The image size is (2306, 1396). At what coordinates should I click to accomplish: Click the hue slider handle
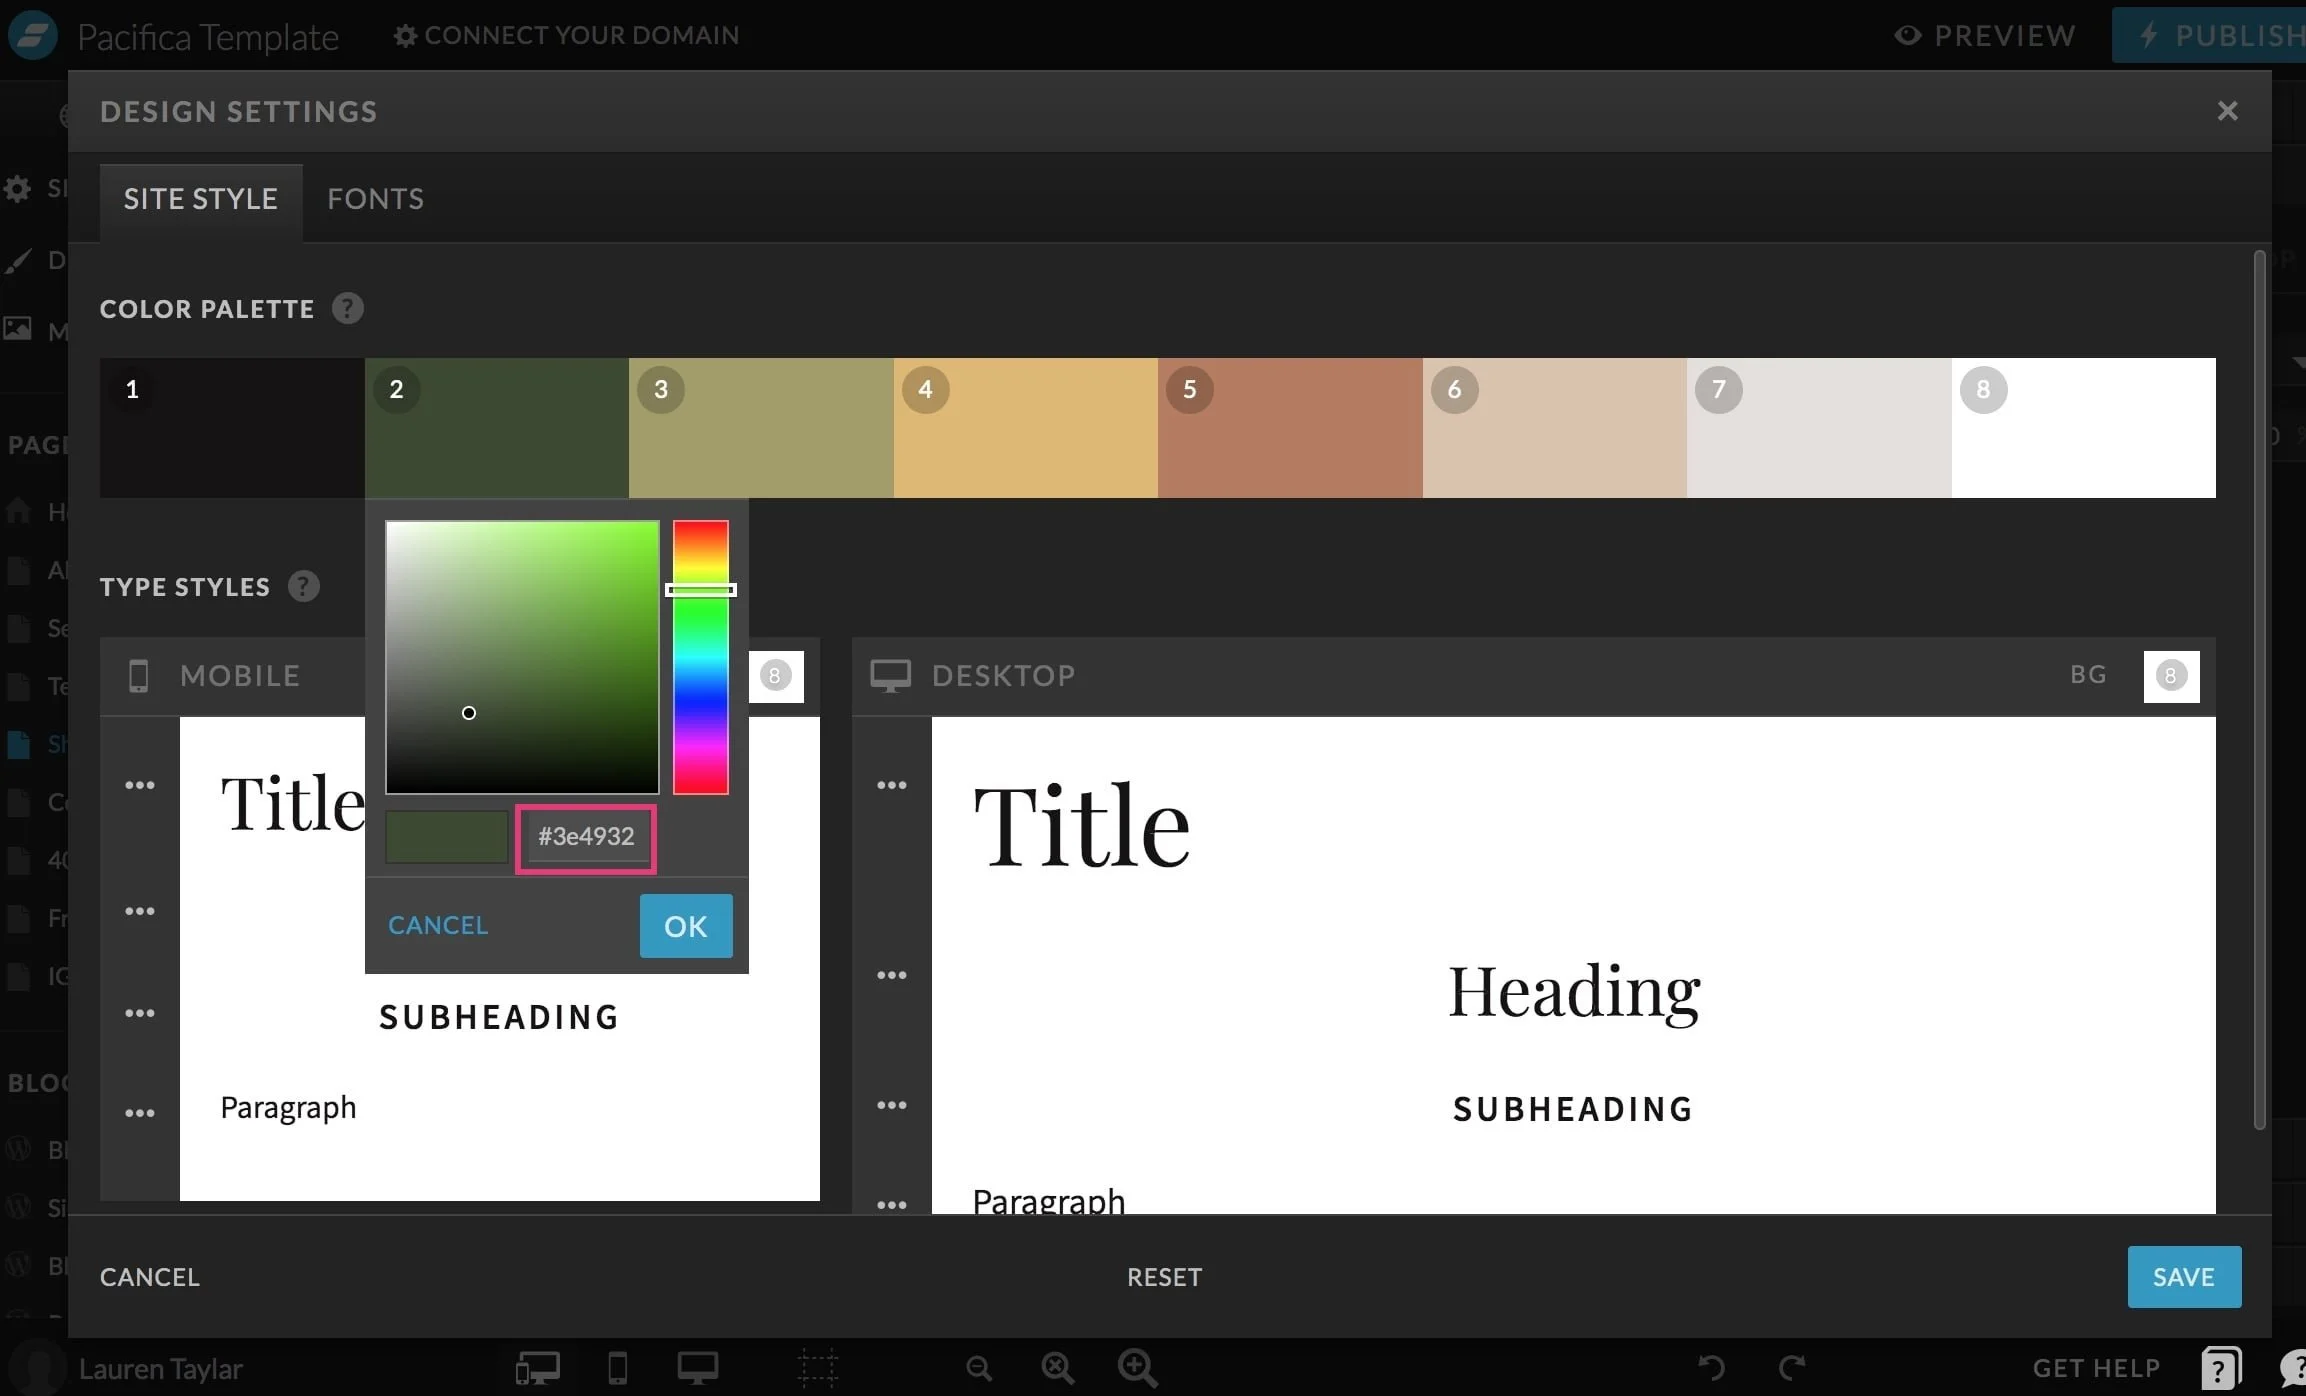tap(700, 590)
